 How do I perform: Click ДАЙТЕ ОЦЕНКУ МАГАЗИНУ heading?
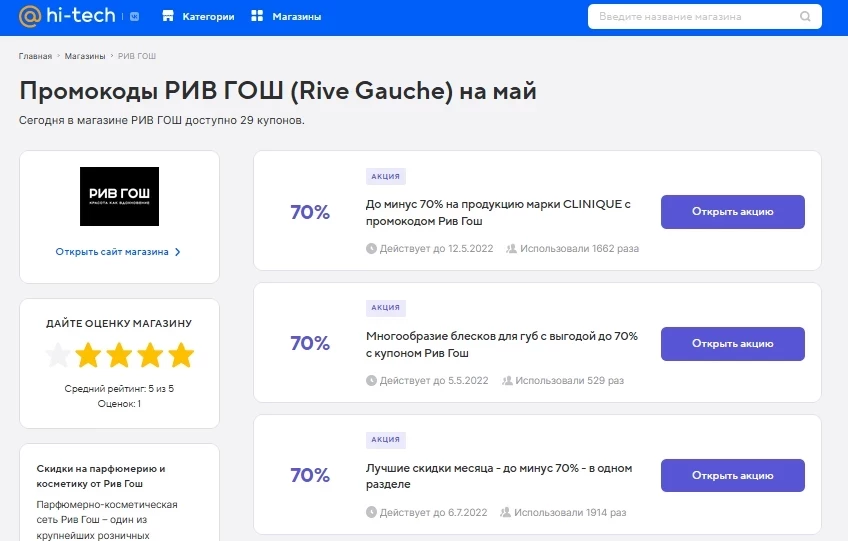pos(119,324)
